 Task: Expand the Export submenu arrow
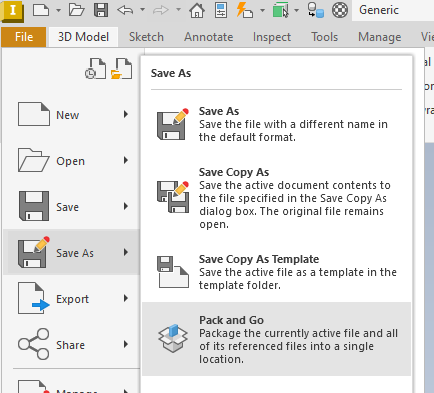pyautogui.click(x=126, y=299)
